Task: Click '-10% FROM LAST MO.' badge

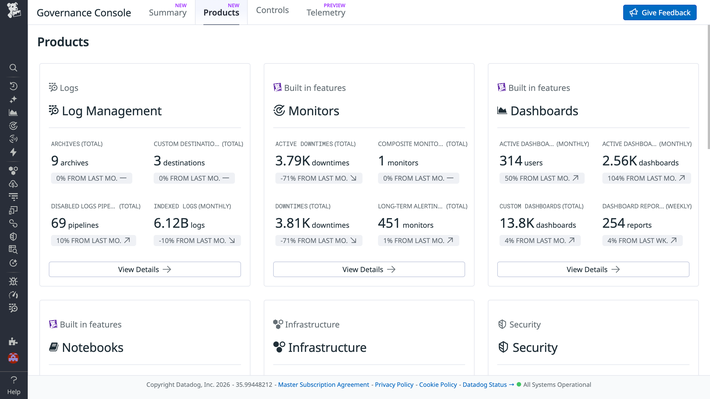Action: tap(197, 241)
